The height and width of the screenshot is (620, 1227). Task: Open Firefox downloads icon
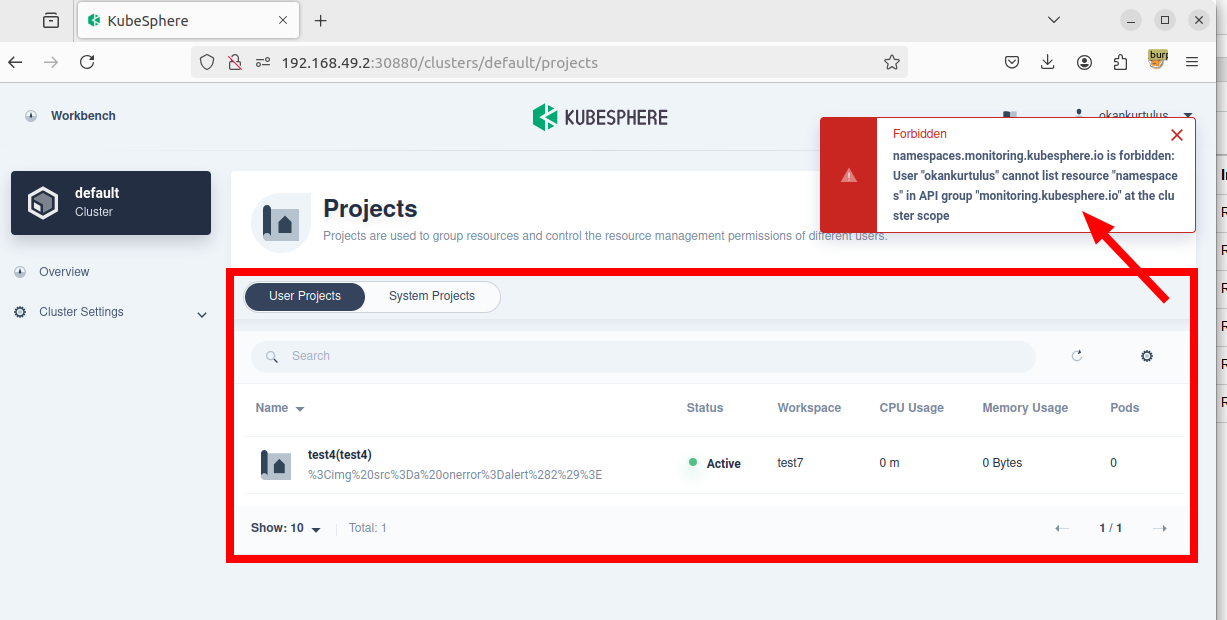[x=1048, y=62]
